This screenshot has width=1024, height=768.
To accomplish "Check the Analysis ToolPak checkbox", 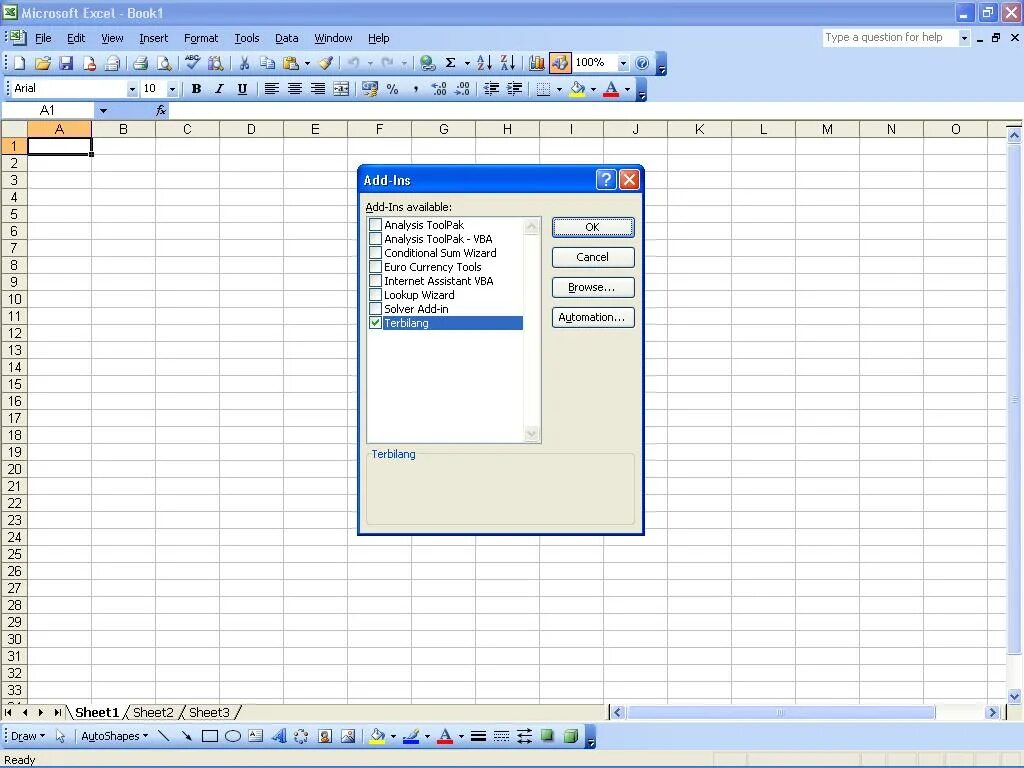I will [x=376, y=225].
